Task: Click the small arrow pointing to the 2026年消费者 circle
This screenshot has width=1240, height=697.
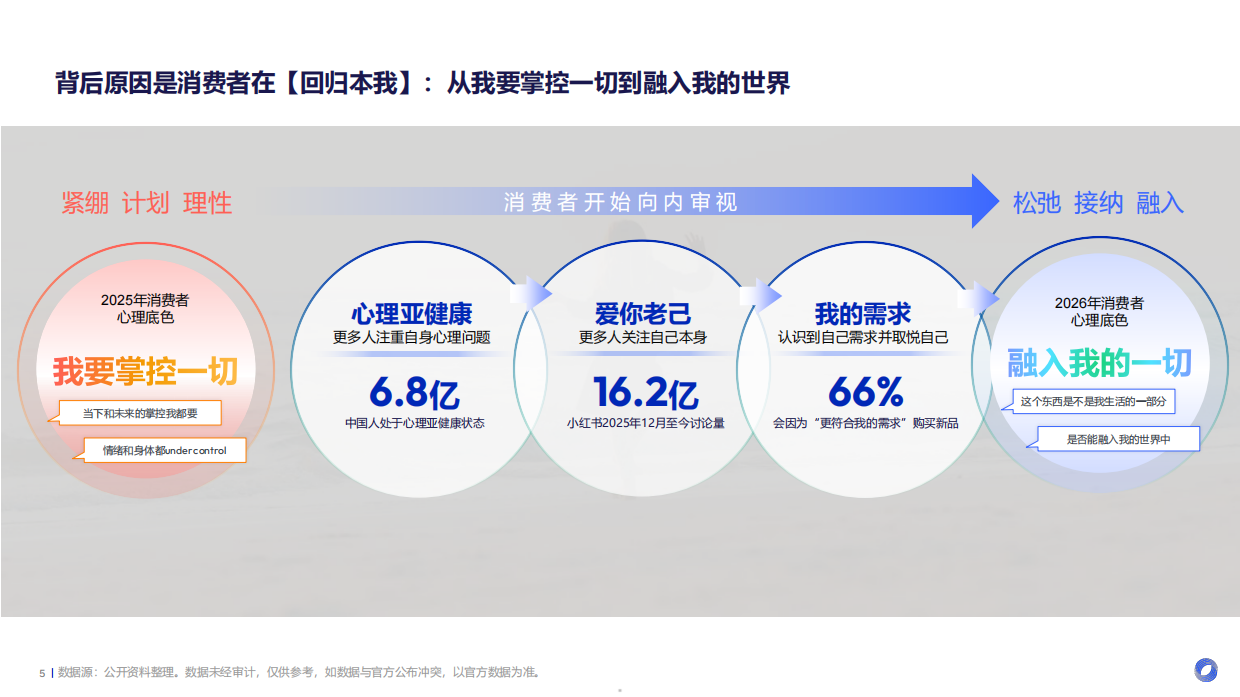Action: (x=978, y=297)
